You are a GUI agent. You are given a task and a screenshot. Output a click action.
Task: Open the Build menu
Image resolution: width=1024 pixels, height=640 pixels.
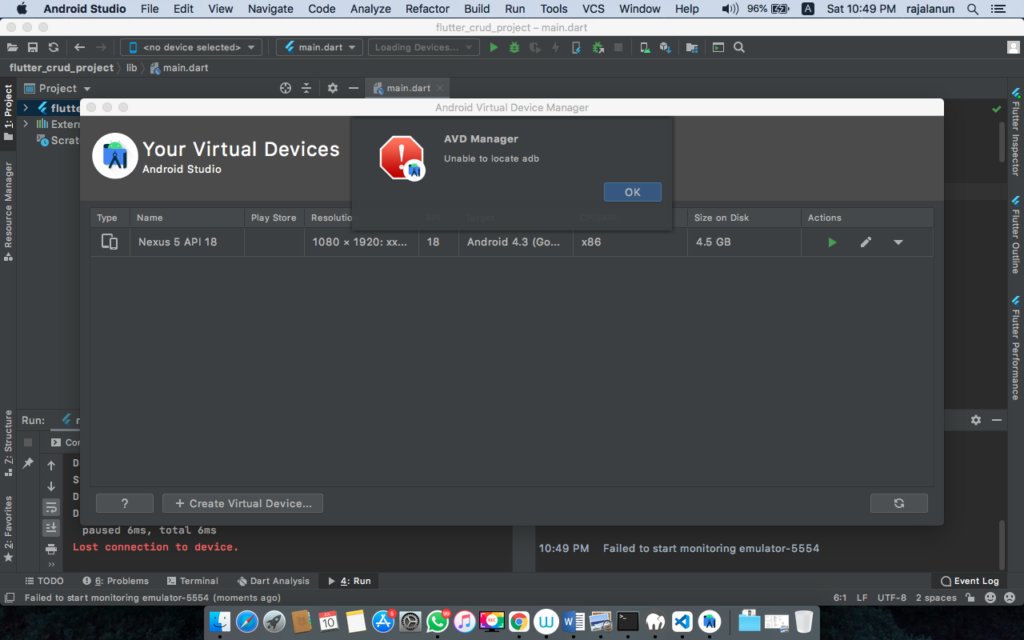(x=476, y=9)
